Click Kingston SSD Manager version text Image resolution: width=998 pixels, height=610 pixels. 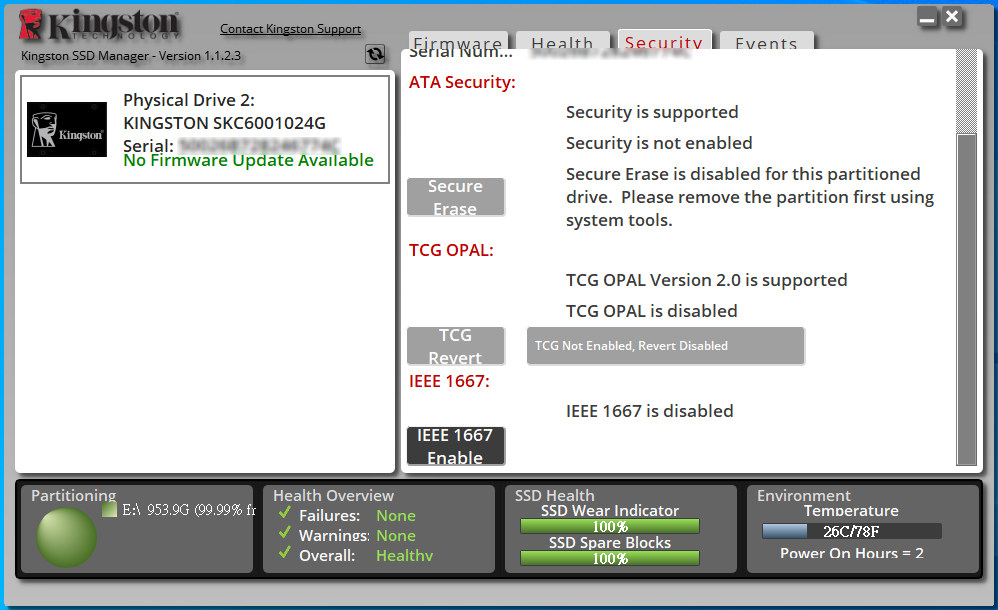pos(130,55)
